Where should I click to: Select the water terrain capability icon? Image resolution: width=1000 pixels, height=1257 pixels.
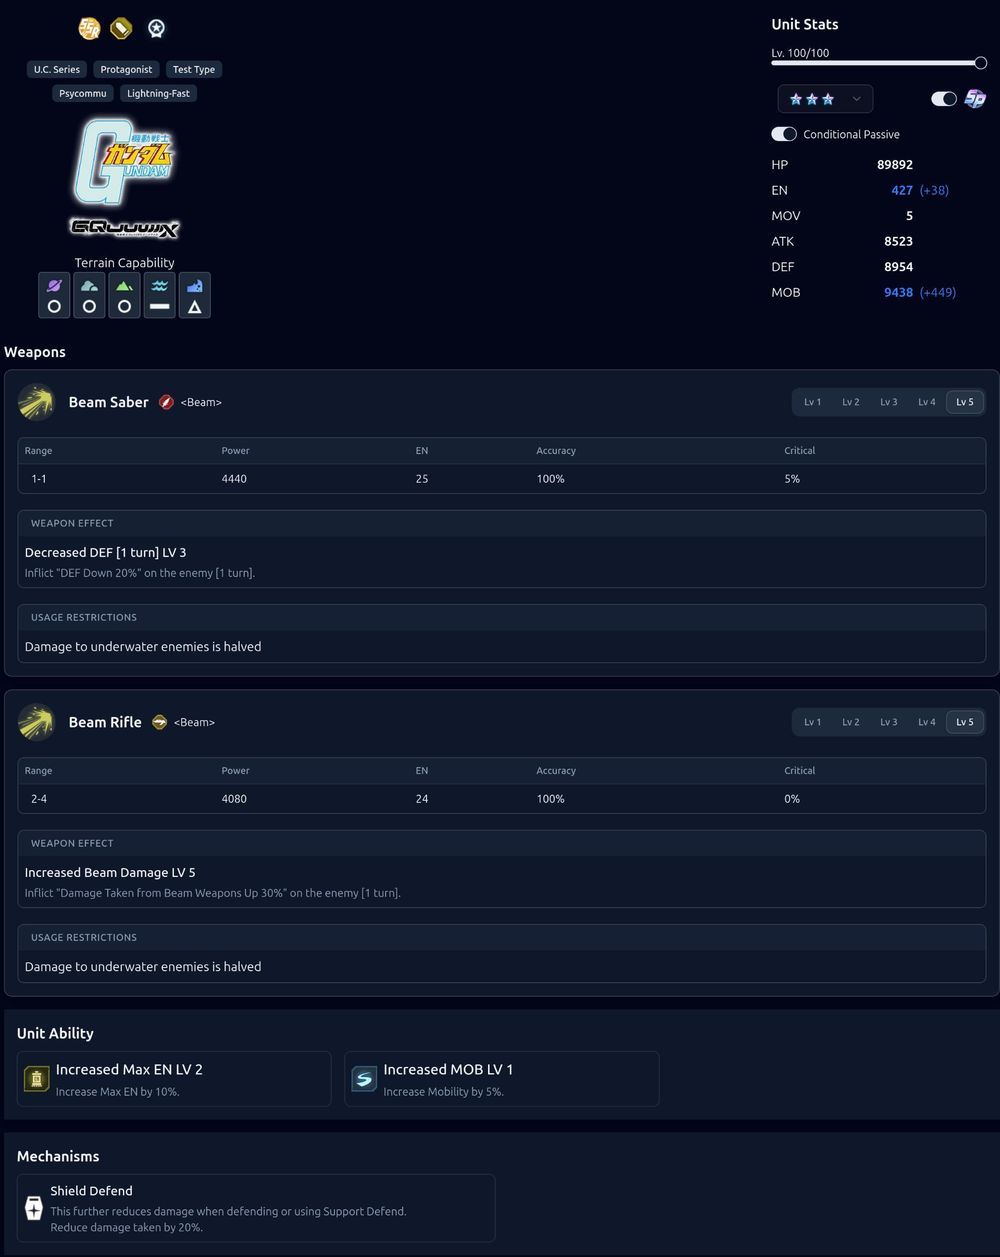point(159,295)
